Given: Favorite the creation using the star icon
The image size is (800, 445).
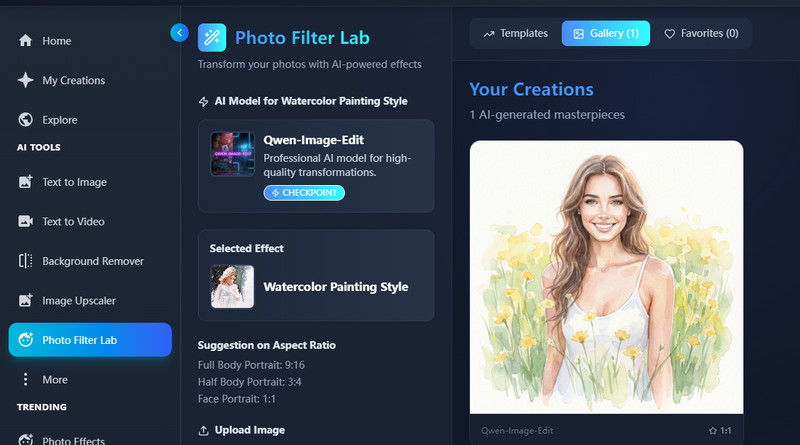Looking at the screenshot, I should click(711, 430).
